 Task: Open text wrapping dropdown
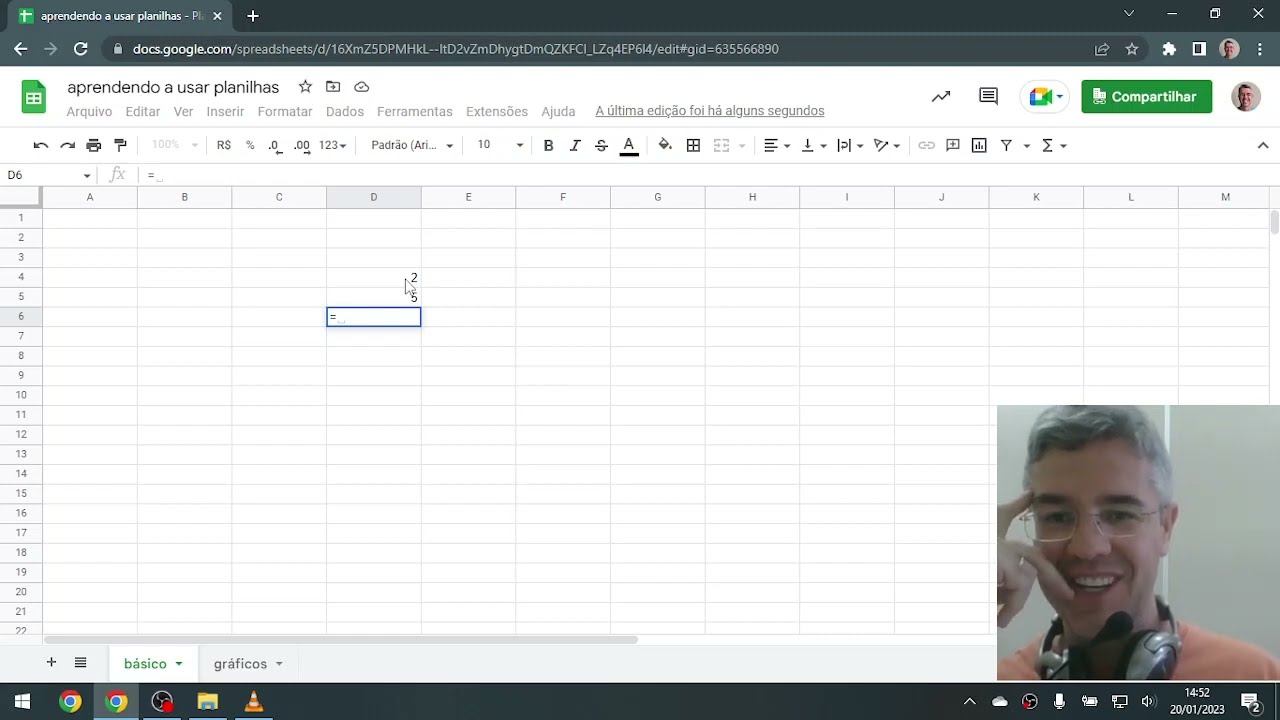point(851,145)
